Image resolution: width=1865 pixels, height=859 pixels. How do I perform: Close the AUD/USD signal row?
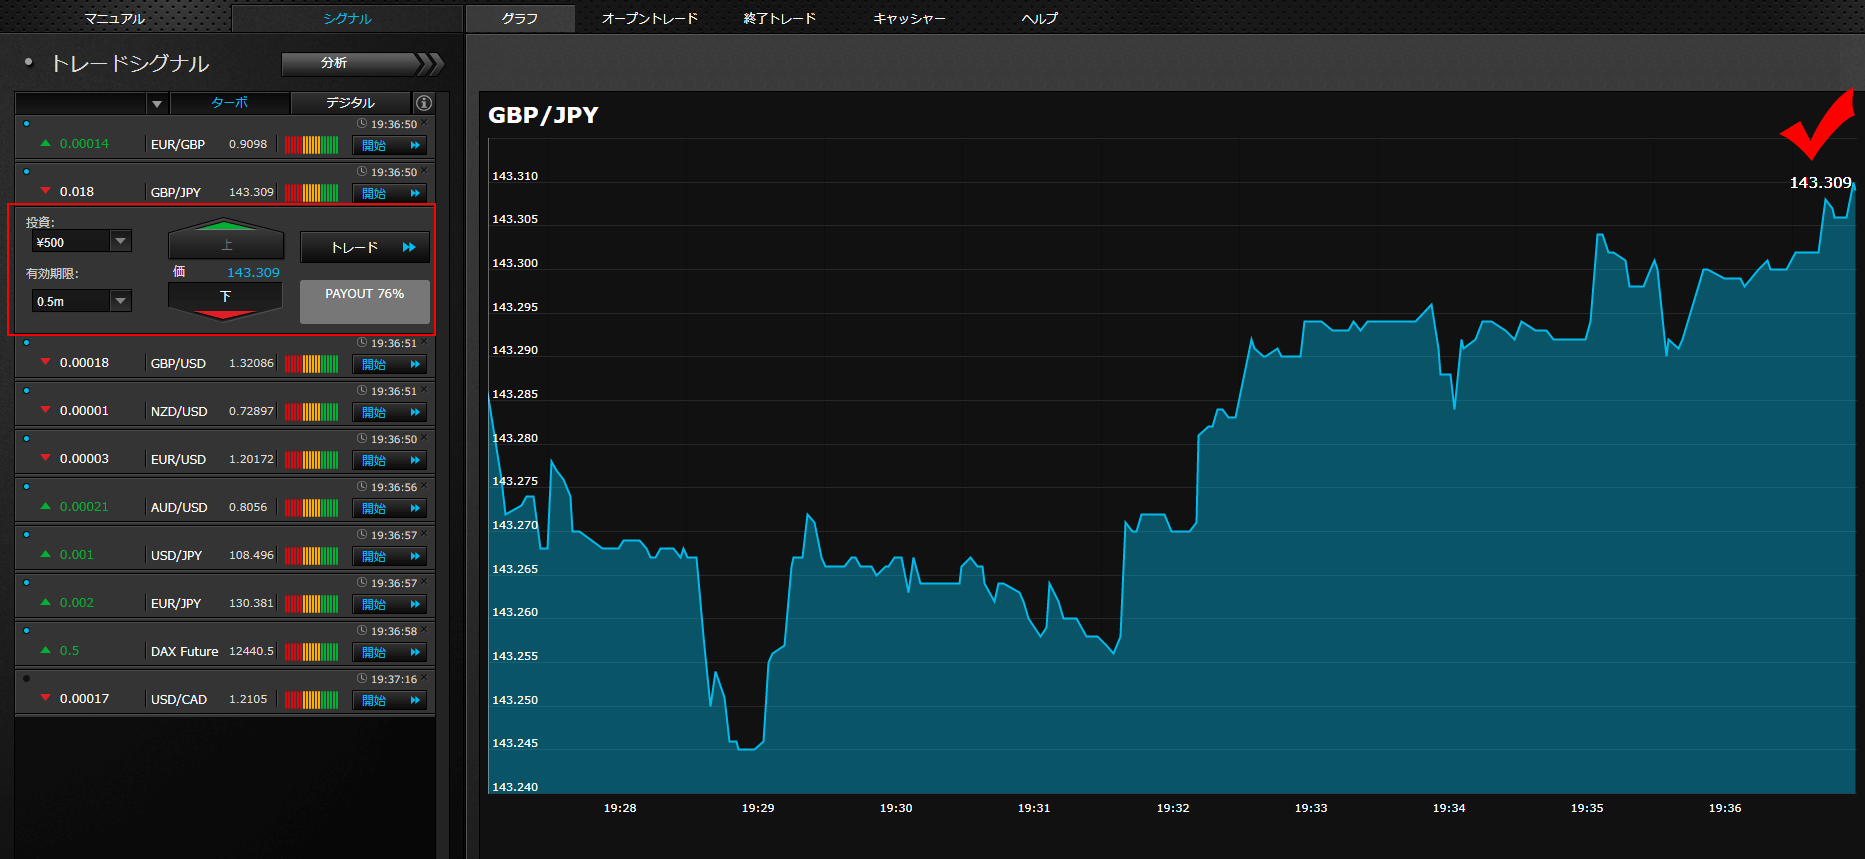tap(424, 486)
